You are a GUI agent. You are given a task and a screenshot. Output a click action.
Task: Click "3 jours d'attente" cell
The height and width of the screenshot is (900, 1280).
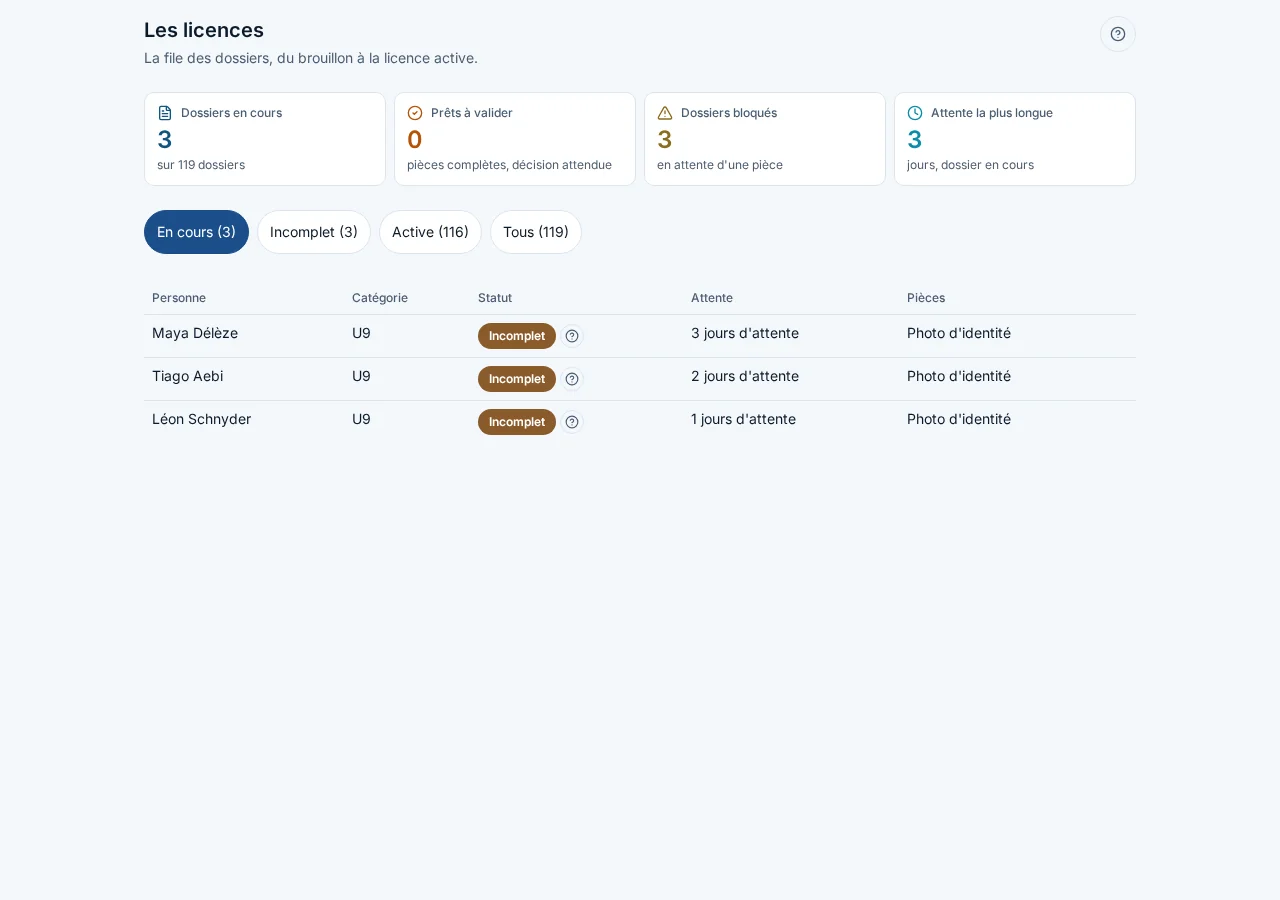click(745, 333)
